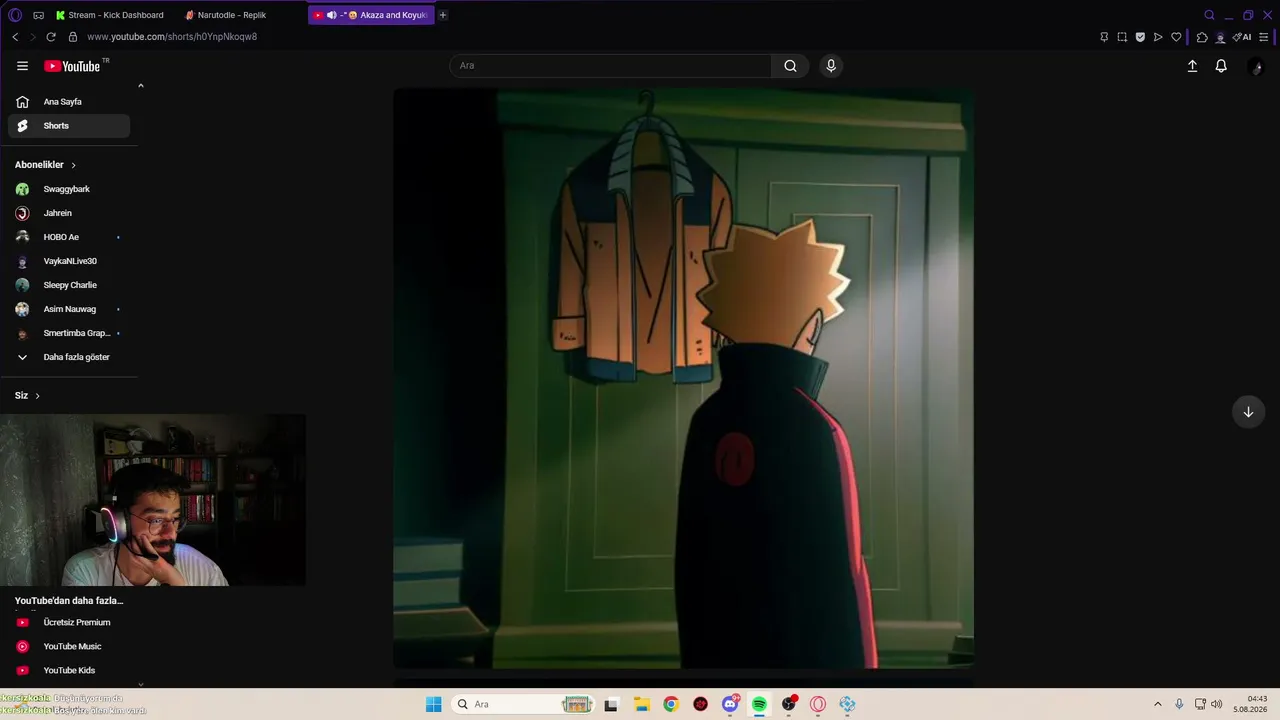This screenshot has width=1280, height=720.
Task: Open the Opera AI assistant button
Action: (1242, 37)
